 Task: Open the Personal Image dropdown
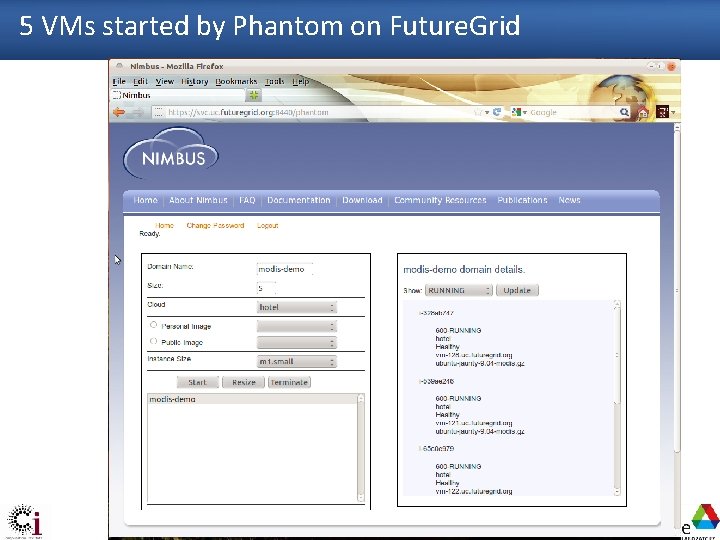[297, 326]
